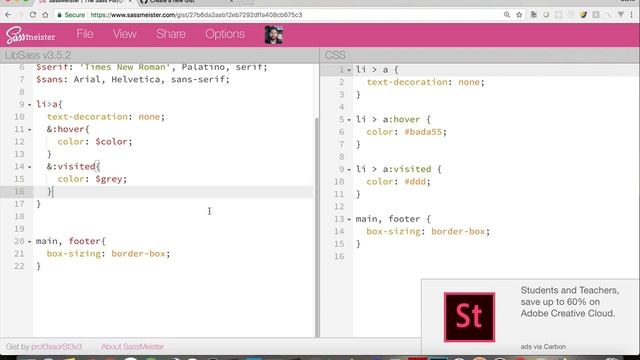Open the Share menu
This screenshot has height=360, width=640.
click(171, 34)
